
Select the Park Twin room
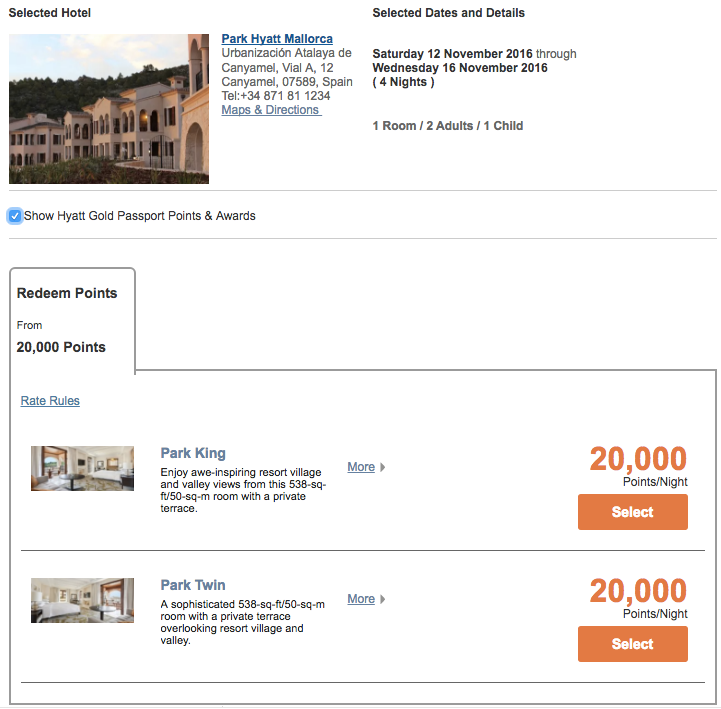click(x=633, y=644)
